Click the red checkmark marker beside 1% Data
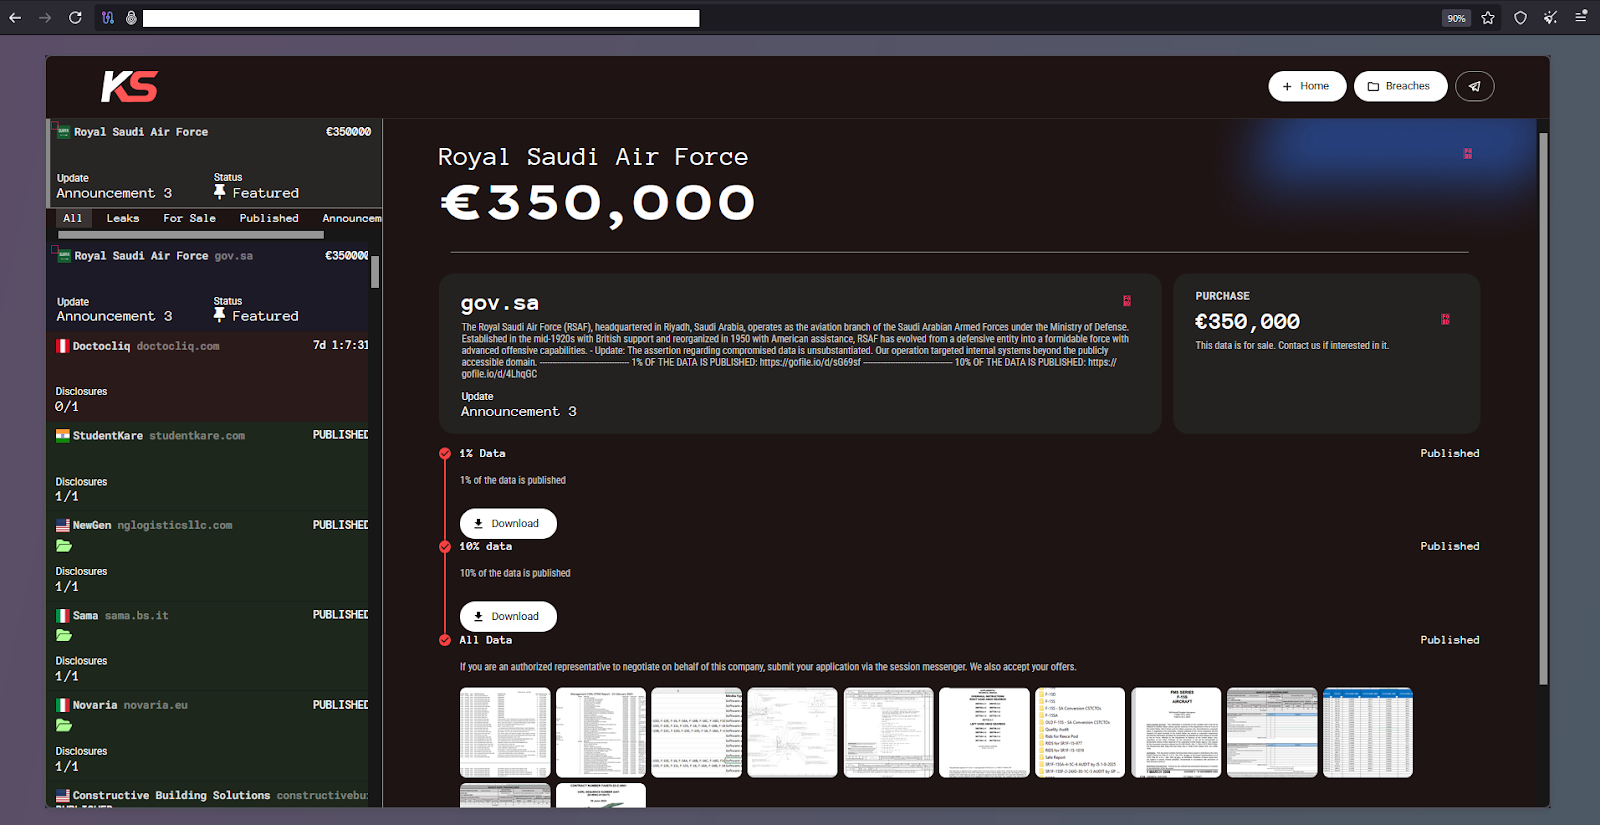Screen dimensions: 1600x825 pyautogui.click(x=445, y=454)
